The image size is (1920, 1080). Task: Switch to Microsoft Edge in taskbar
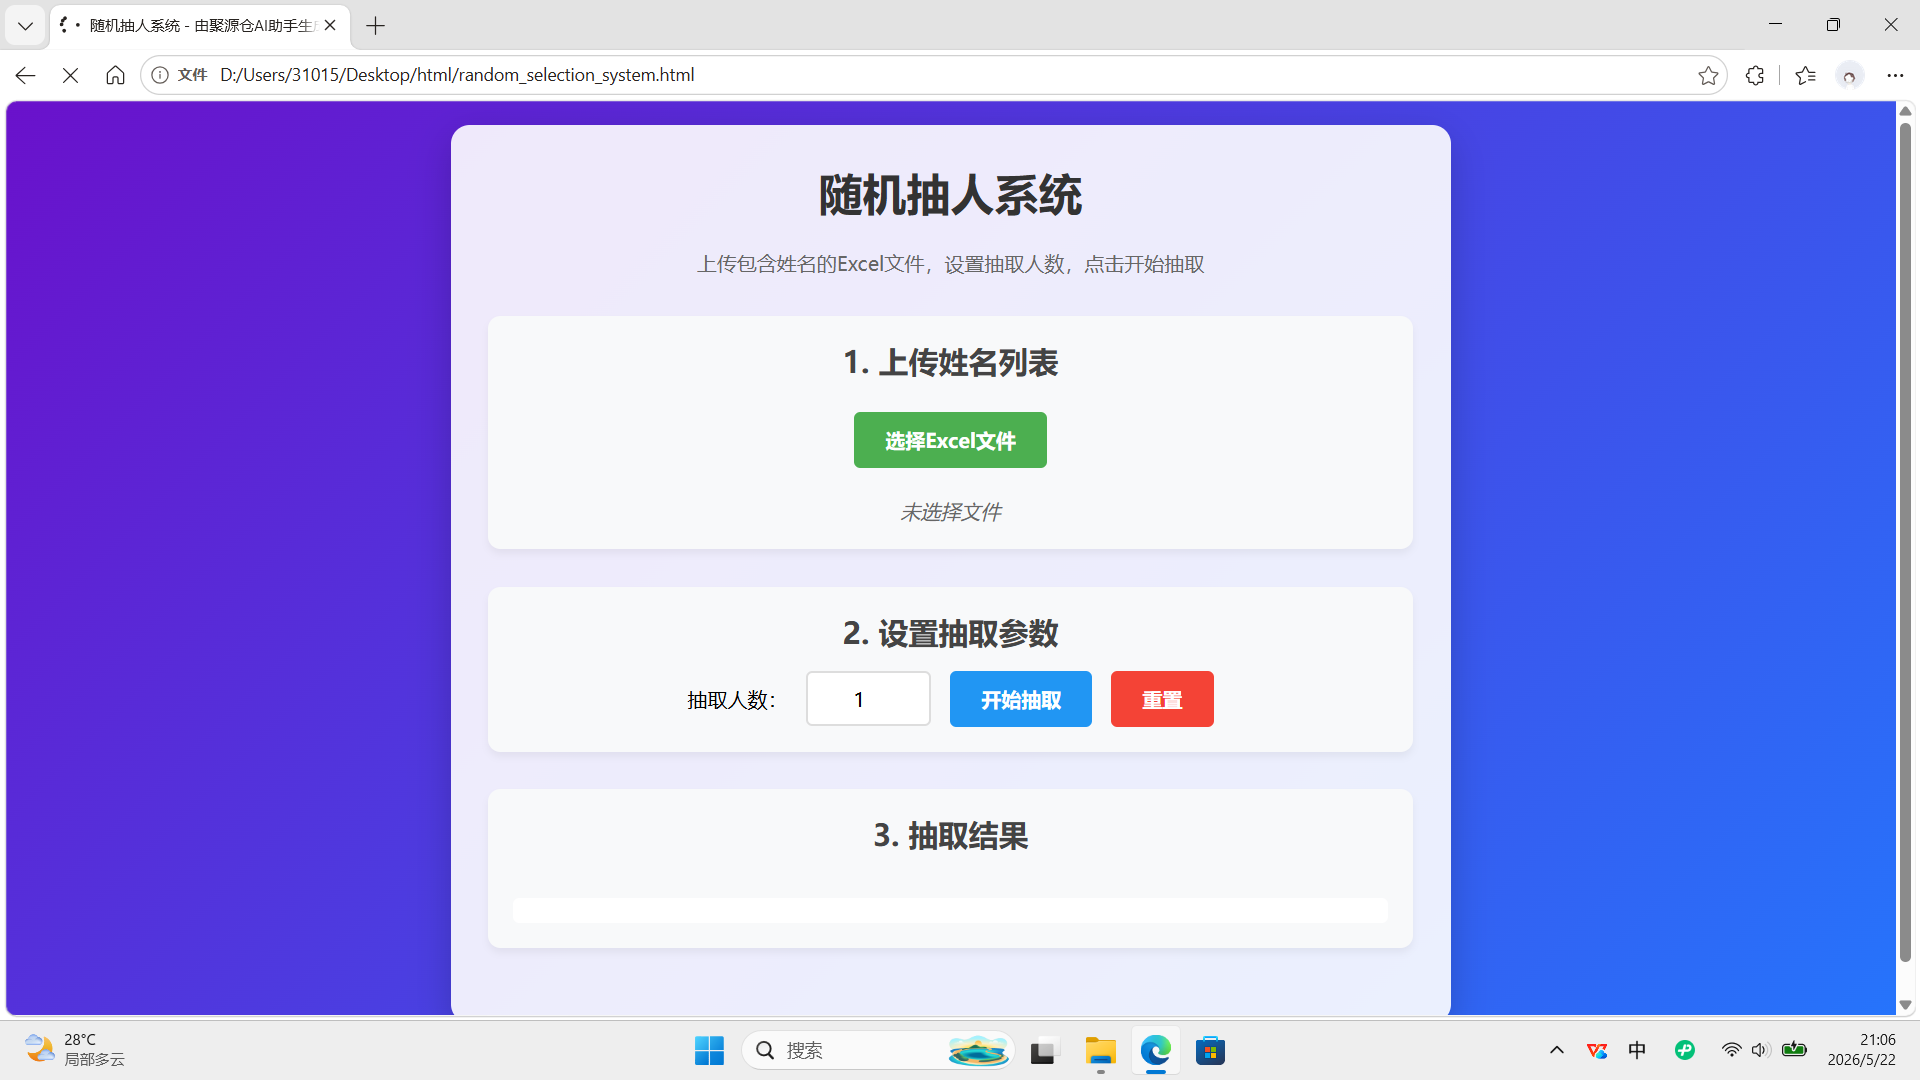tap(1156, 1051)
